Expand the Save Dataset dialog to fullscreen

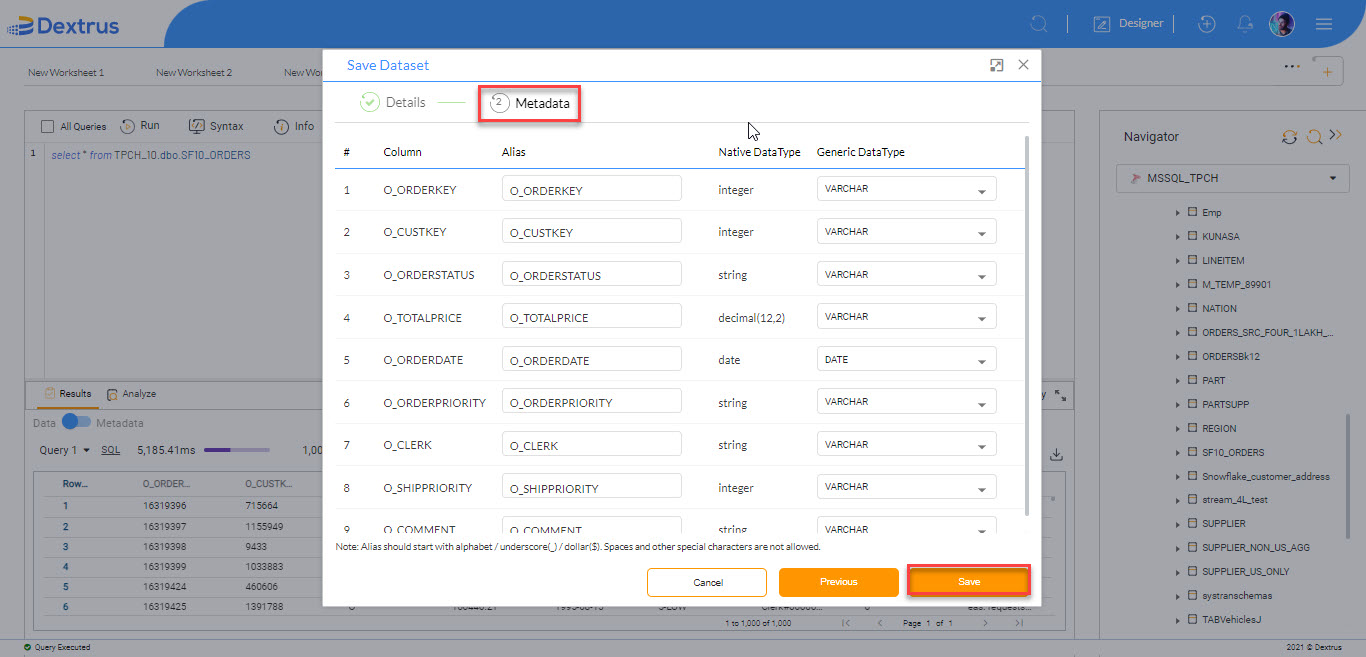996,65
